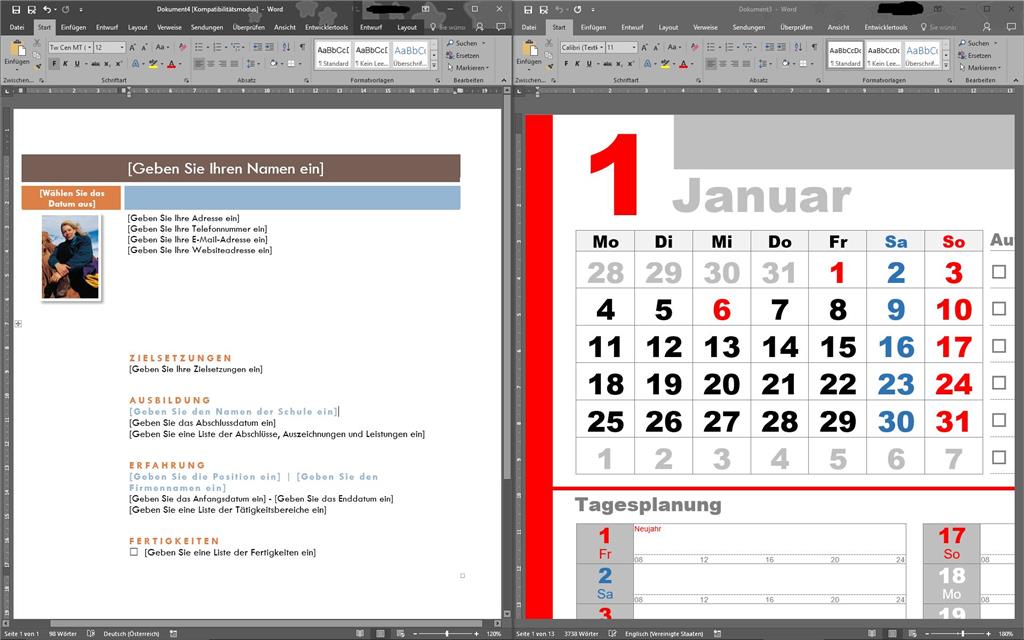1024x640 pixels.
Task: Open font size dropdown showing 12
Action: click(122, 48)
